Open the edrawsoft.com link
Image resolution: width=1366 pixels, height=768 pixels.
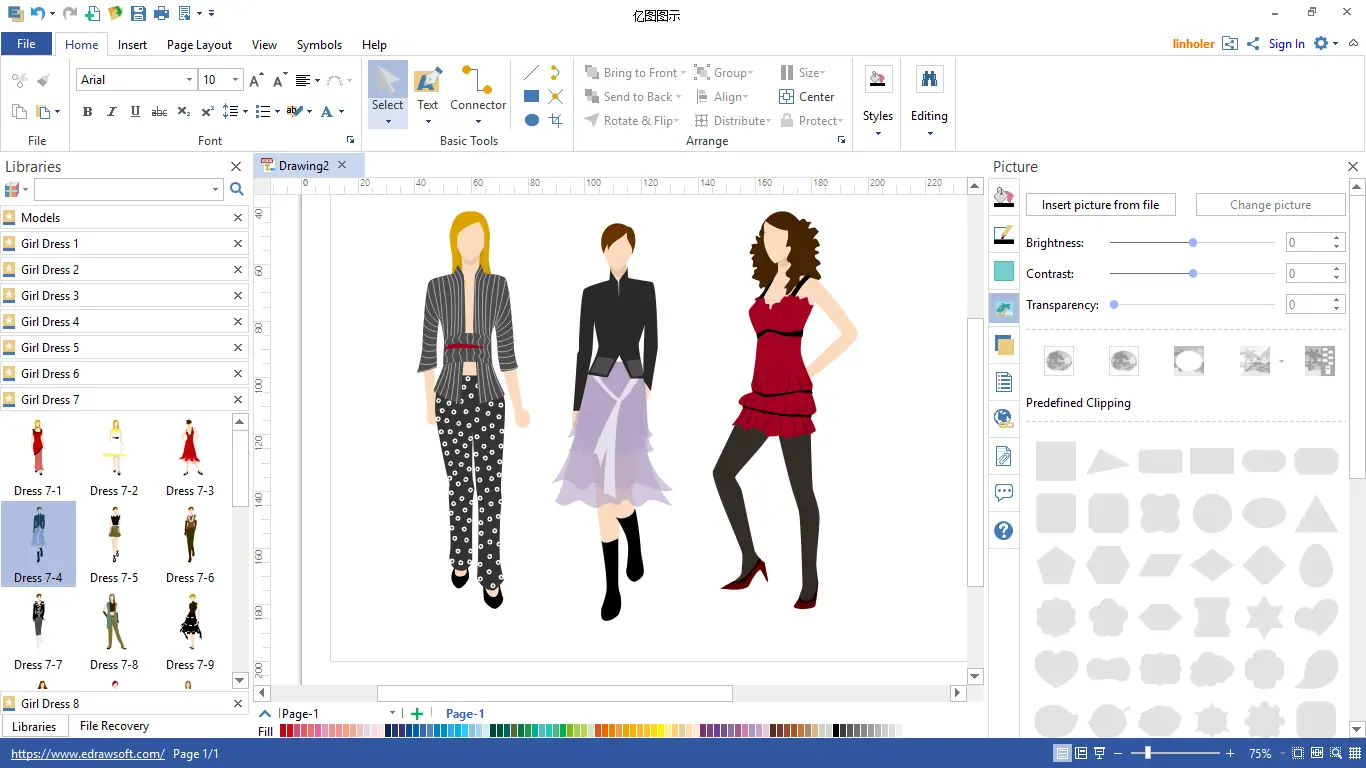point(87,754)
